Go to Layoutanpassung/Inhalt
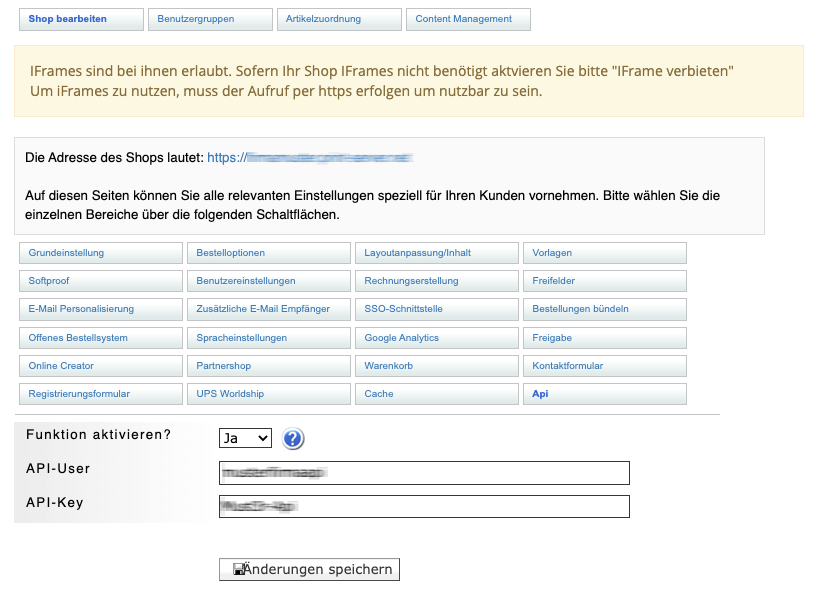This screenshot has width=840, height=615. coord(437,253)
